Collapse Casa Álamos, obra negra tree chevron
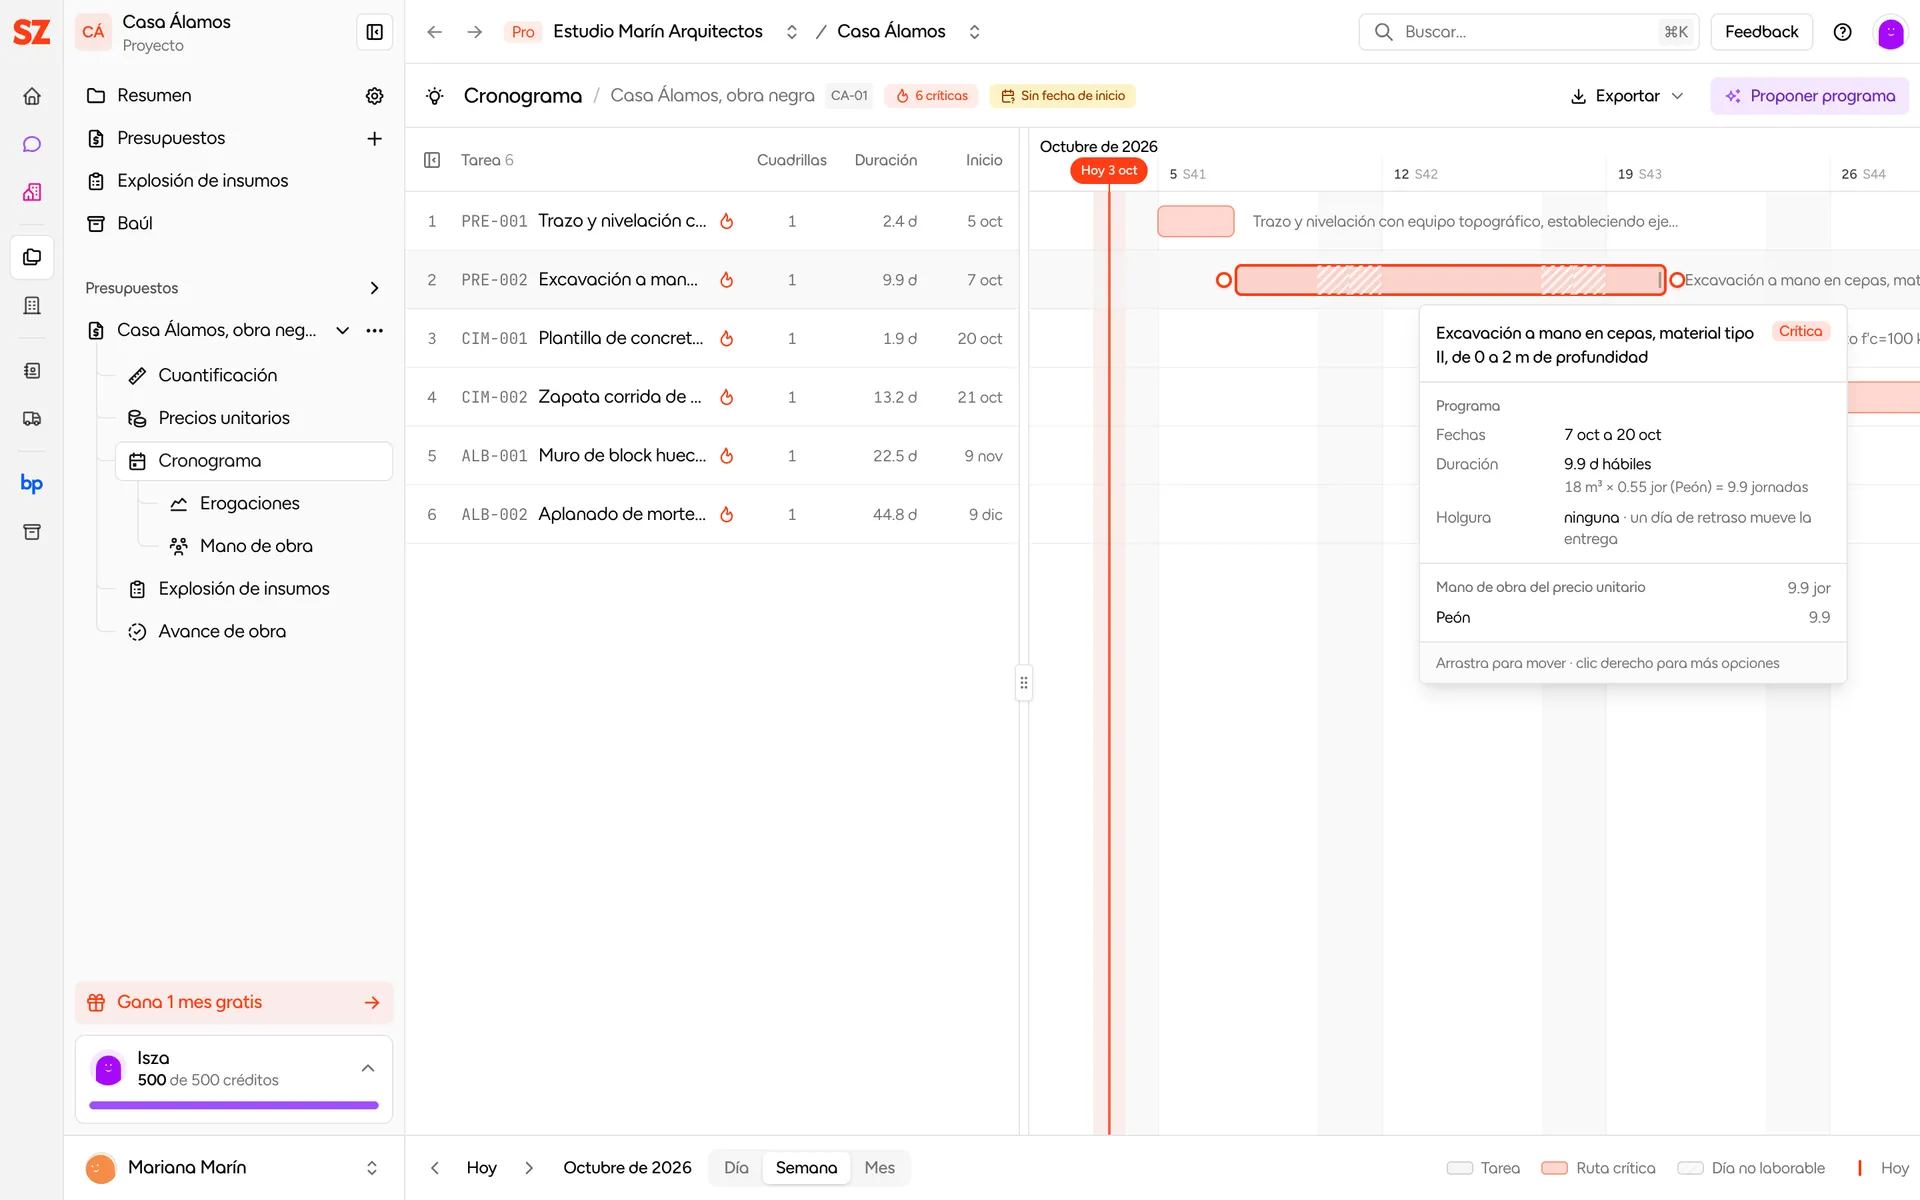1920x1200 pixels. 343,330
